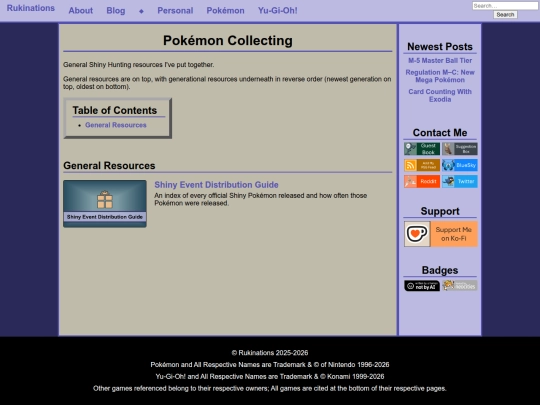540x405 pixels.
Task: Click the Shiny Event Distribution Guide thumbnail
Action: (105, 204)
